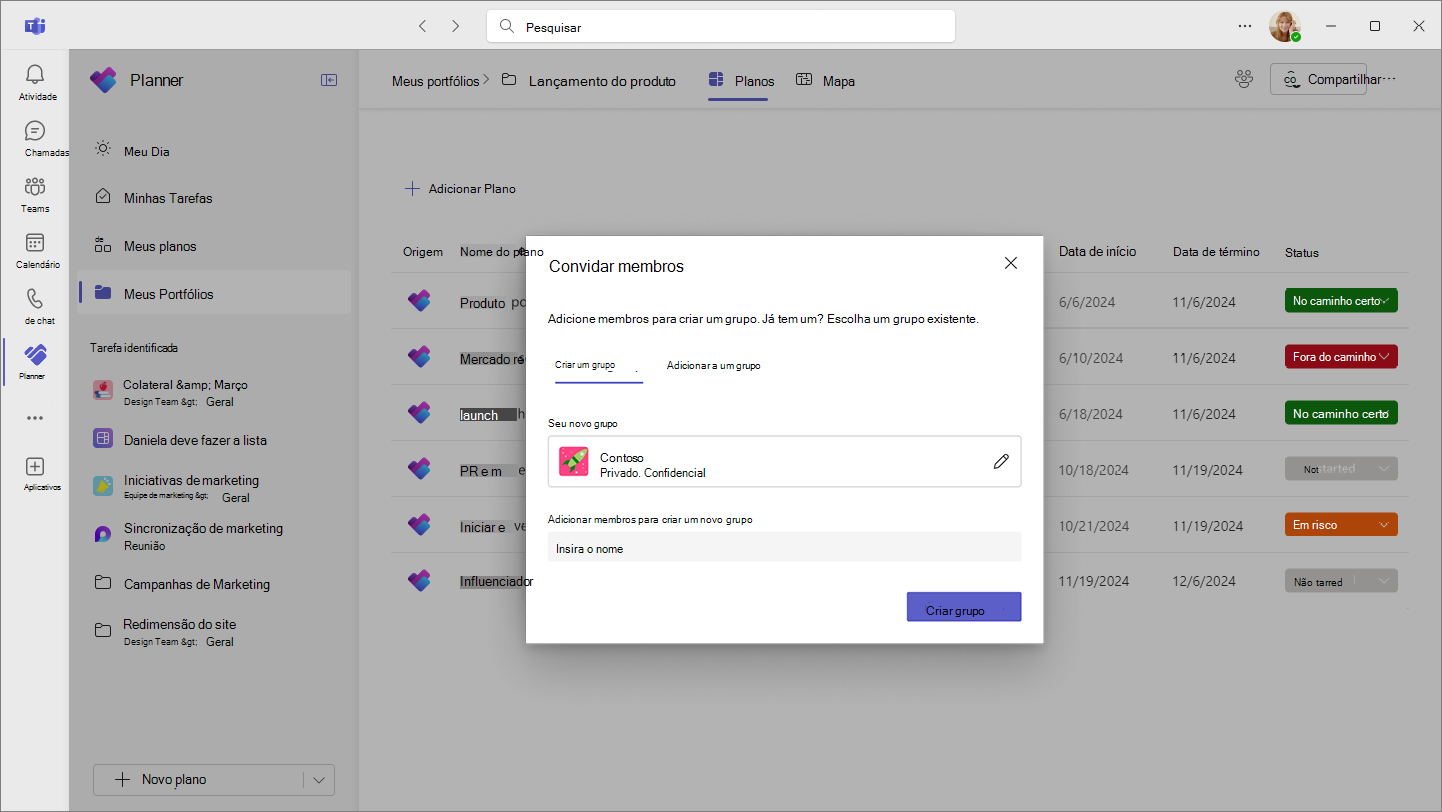Open the Fora do caminho status dropdown
The image size is (1442, 812).
(1341, 357)
